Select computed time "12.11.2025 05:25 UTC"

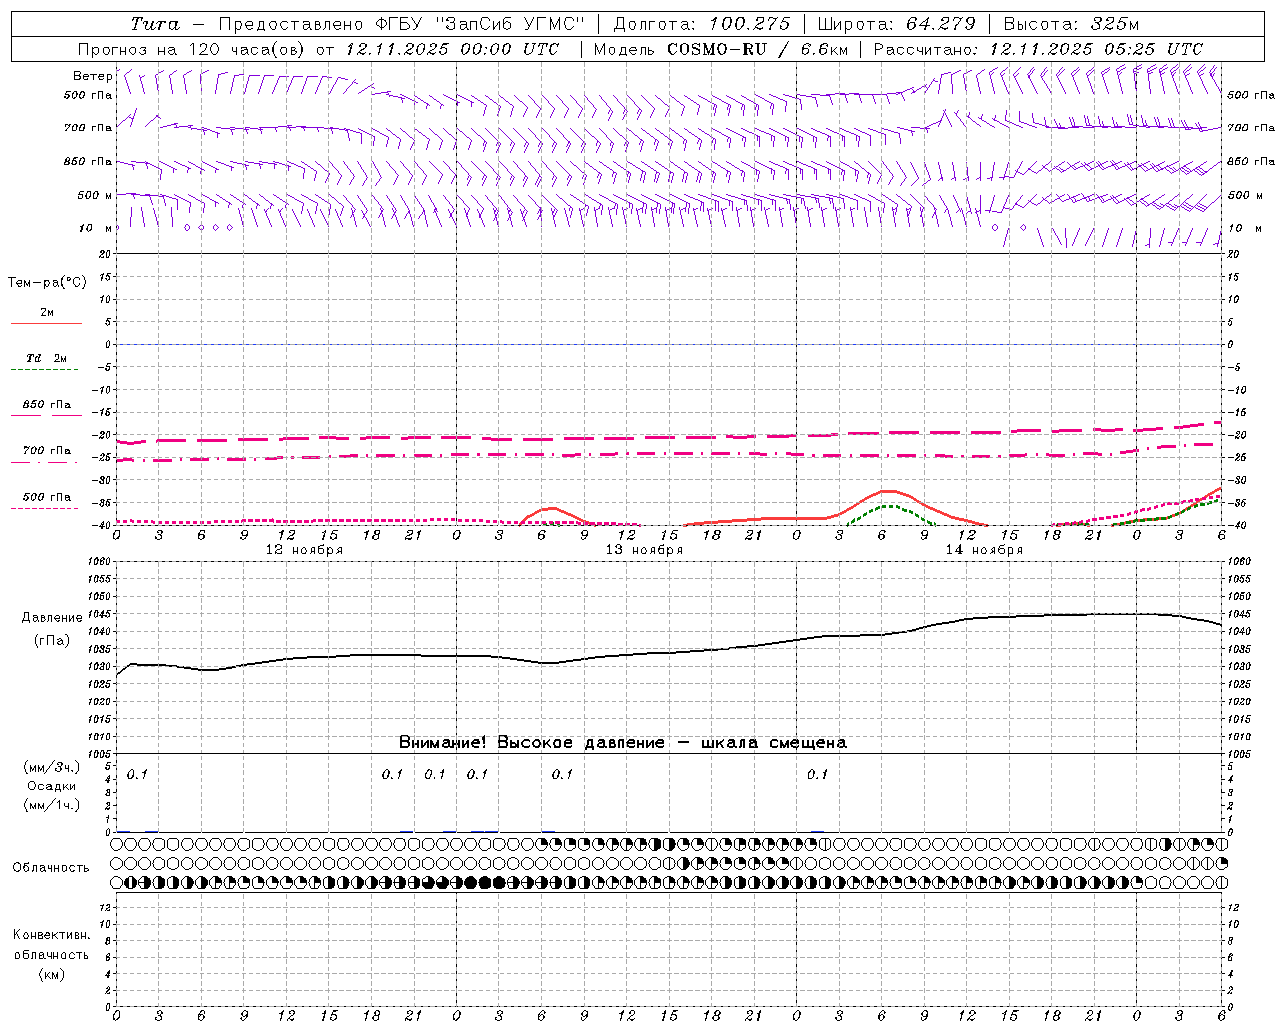pyautogui.click(x=1096, y=49)
